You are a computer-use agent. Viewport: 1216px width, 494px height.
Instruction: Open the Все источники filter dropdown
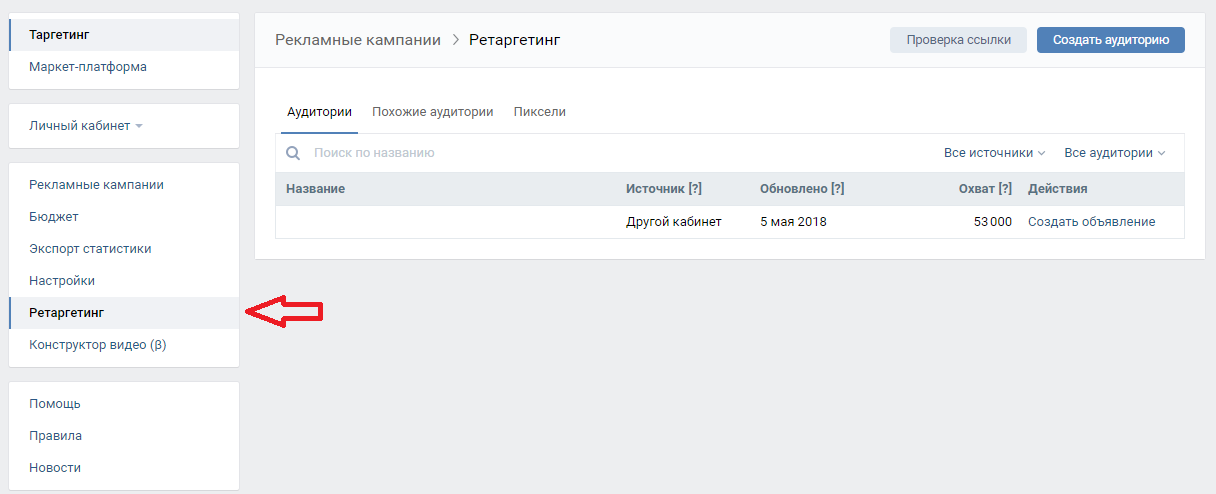tap(994, 153)
